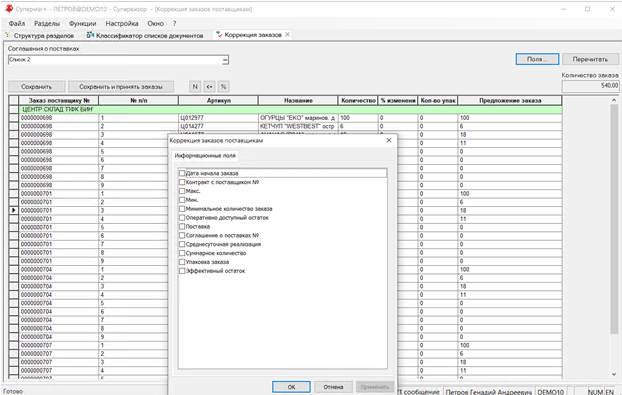Check Суммарное количество field
This screenshot has width=622, height=395.
[x=182, y=253]
